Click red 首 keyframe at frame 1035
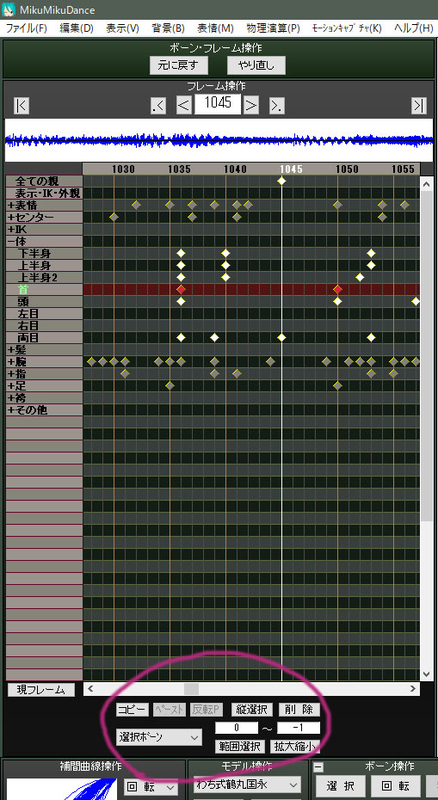The image size is (438, 800). pos(181,289)
